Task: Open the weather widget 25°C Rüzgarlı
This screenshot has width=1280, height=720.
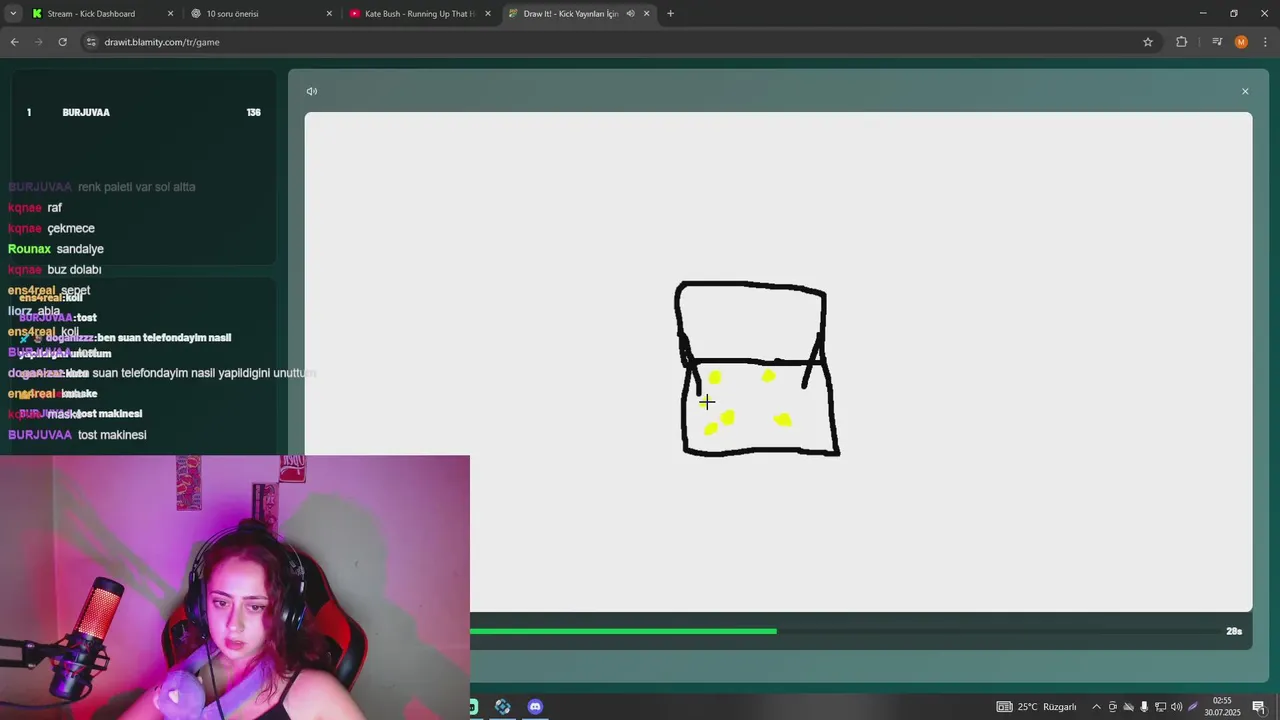Action: tap(1037, 707)
